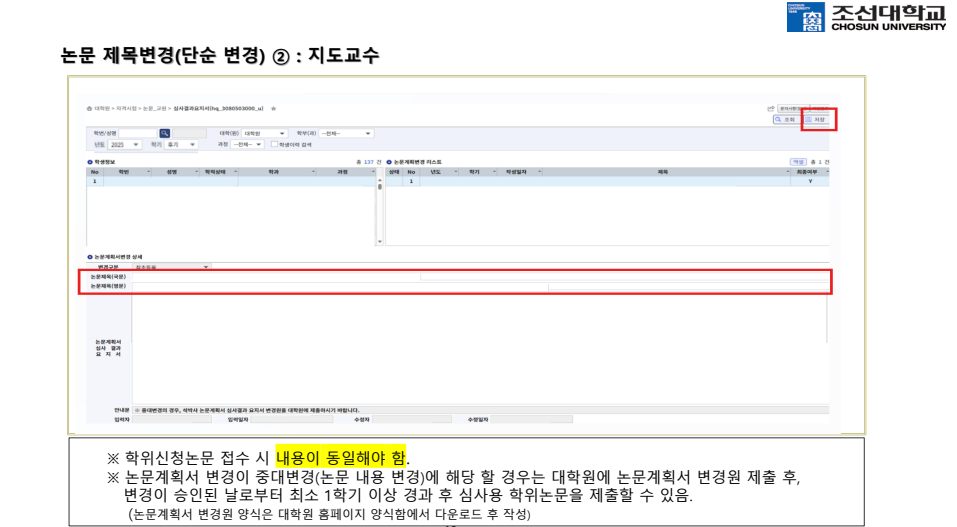957x527 pixels.
Task: Open the 학부(과) 전체 dropdown
Action: (x=346, y=133)
